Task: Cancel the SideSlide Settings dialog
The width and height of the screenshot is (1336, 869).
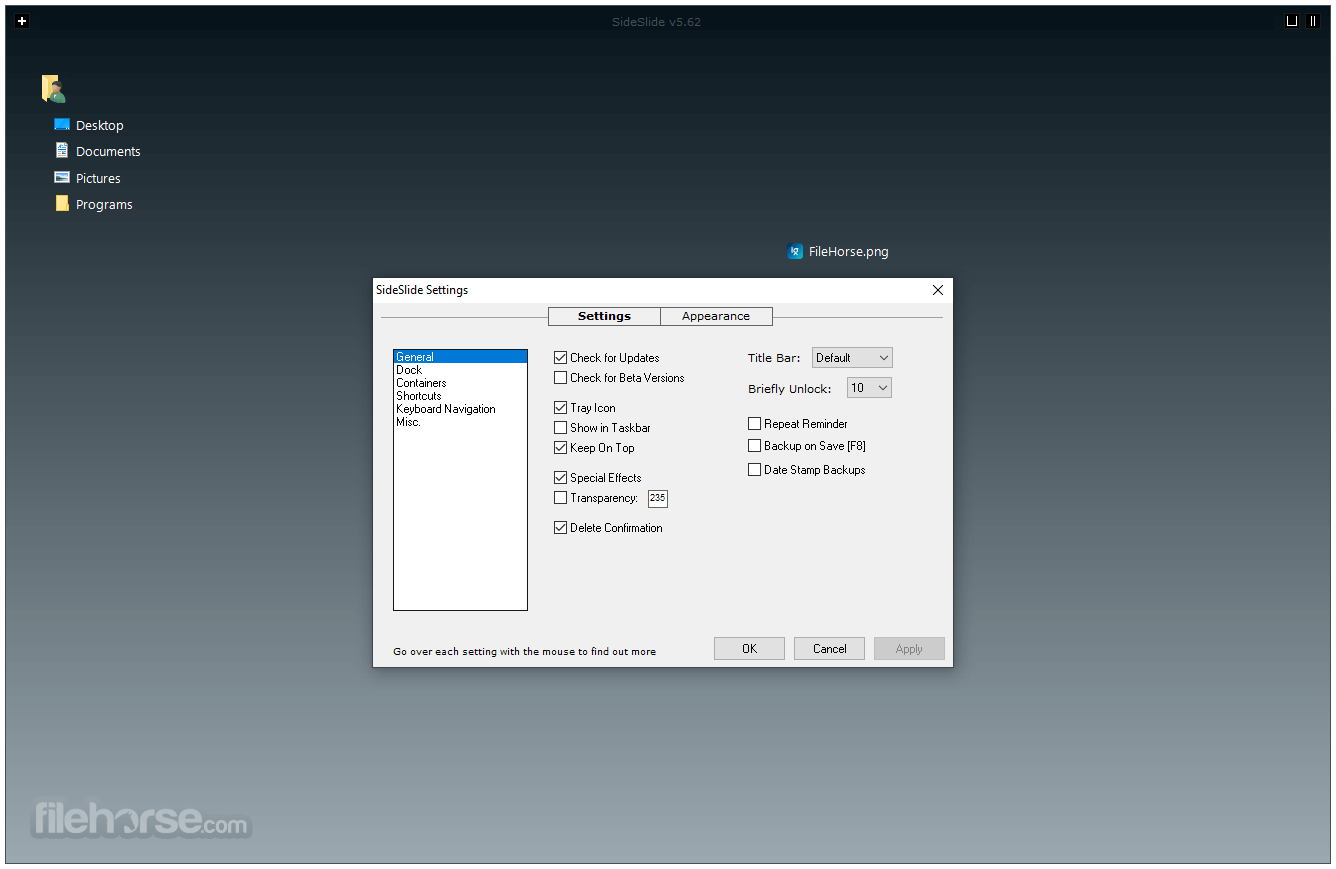Action: point(829,649)
